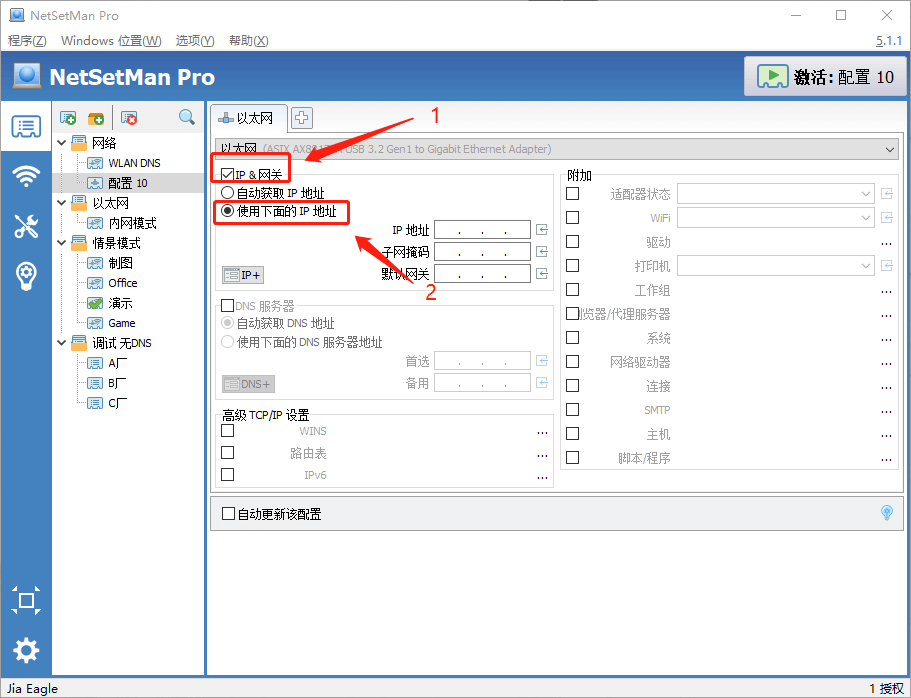Get current IP address arrow icon
This screenshot has height=698, width=911.
click(x=542, y=230)
